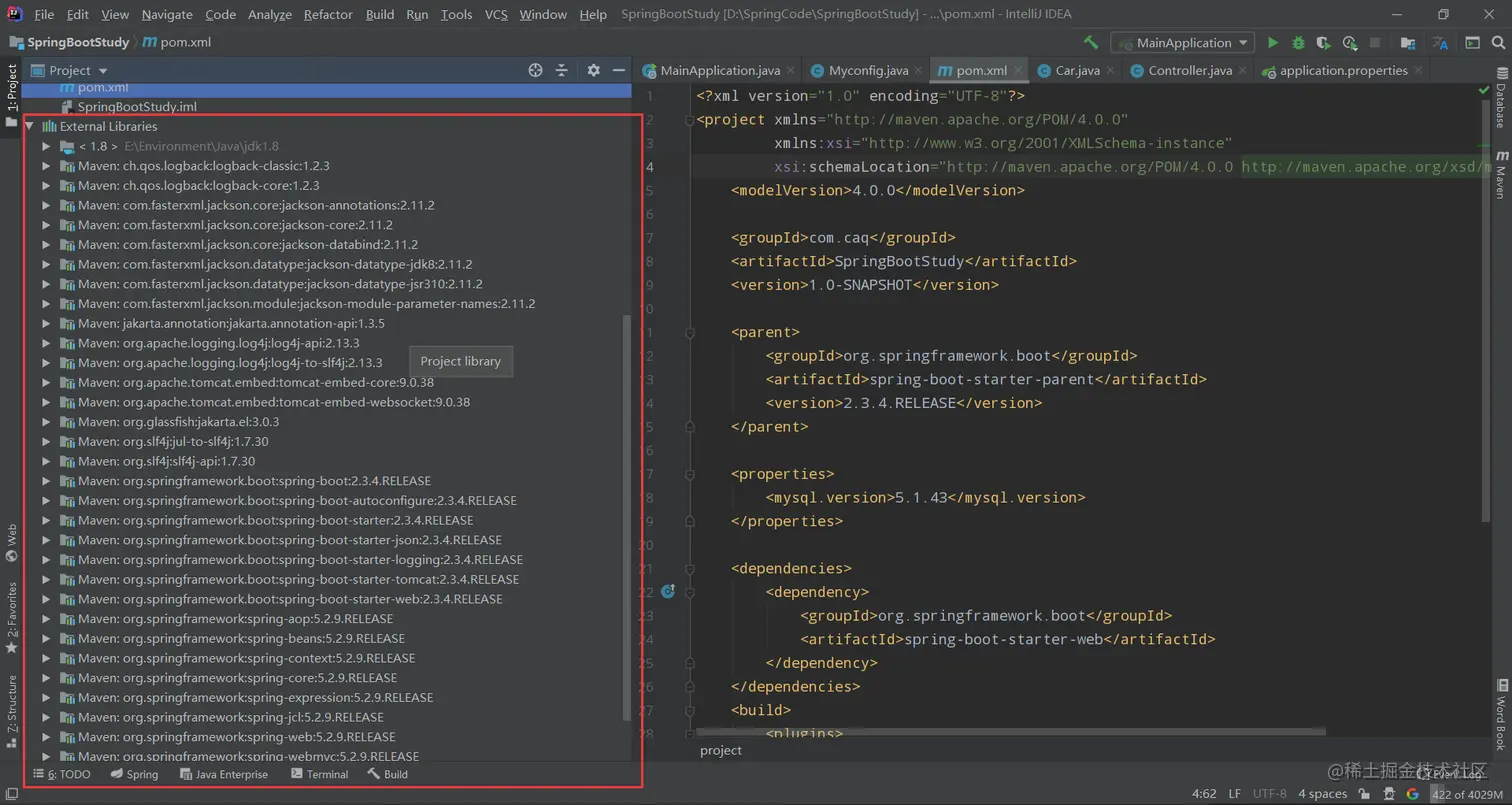The width and height of the screenshot is (1512, 805).
Task: Hide the Project panel with minus icon
Action: [x=619, y=70]
